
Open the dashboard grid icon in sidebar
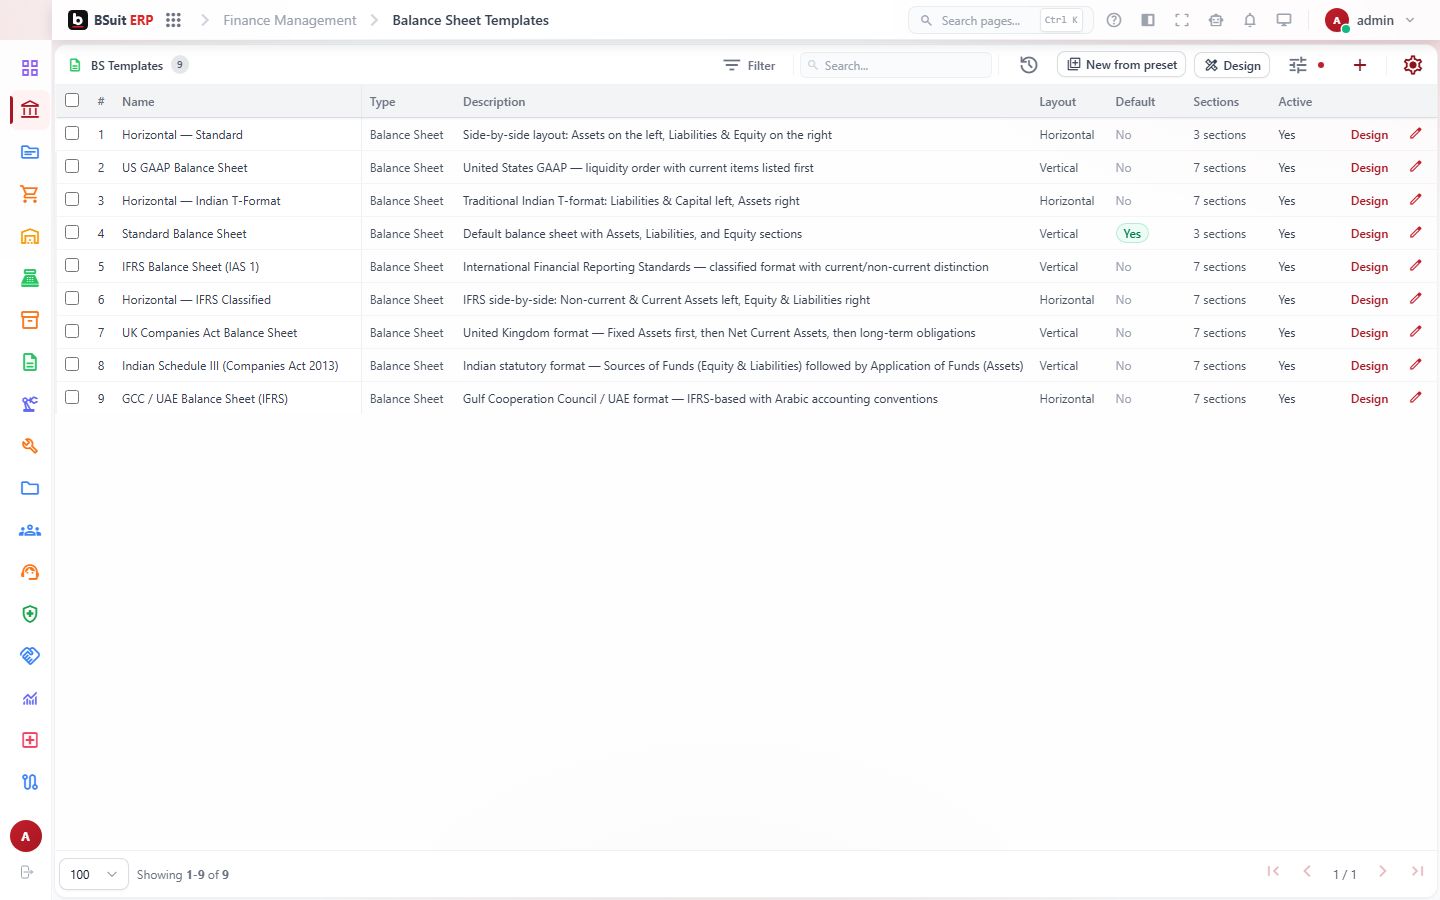(30, 68)
